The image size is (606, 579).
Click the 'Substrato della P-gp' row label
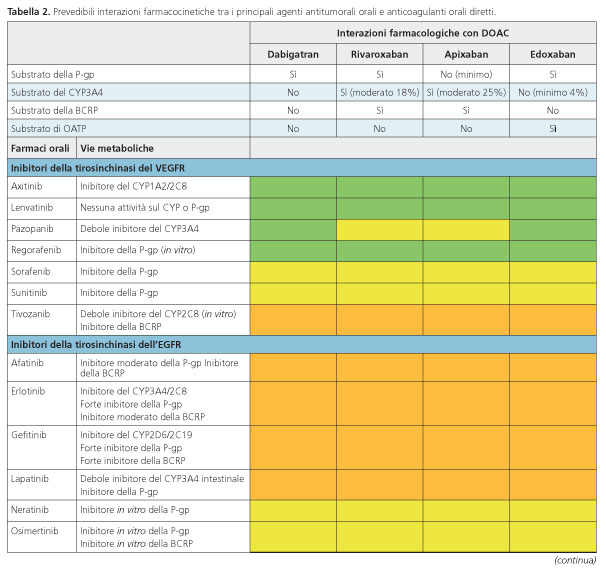[x=53, y=74]
